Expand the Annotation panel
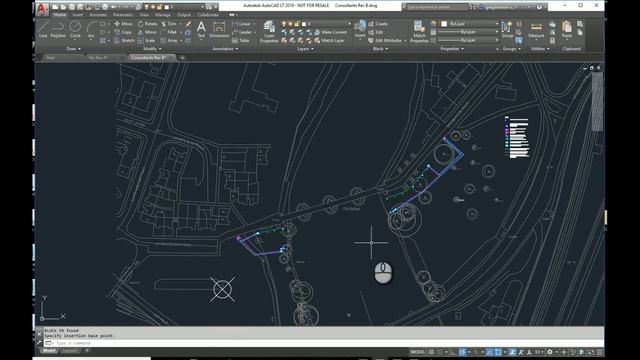Screen dimensions: 640x360 [225, 49]
